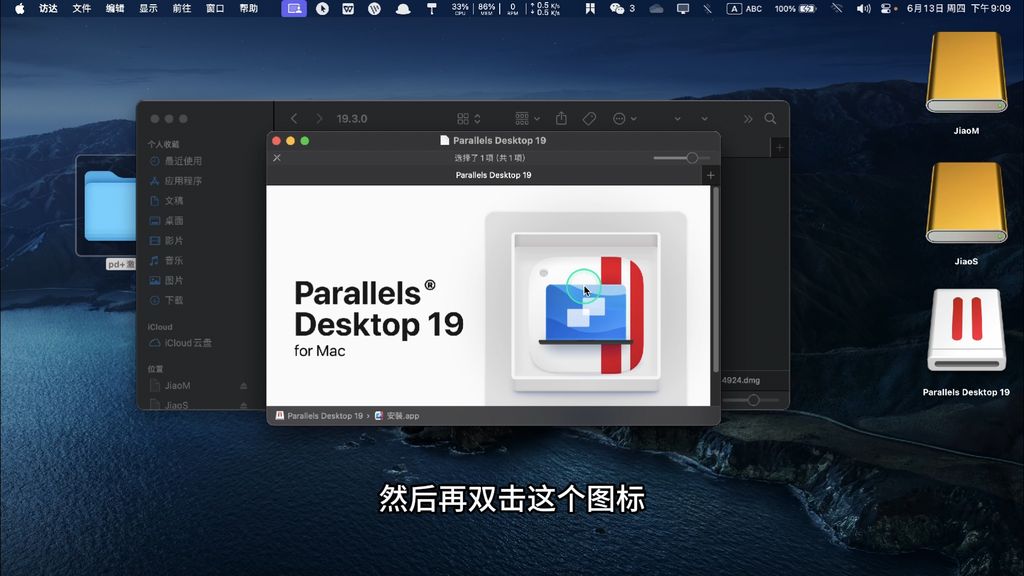Add a new tab in the Parallels Desktop 19 window
This screenshot has width=1024, height=576.
coord(711,175)
